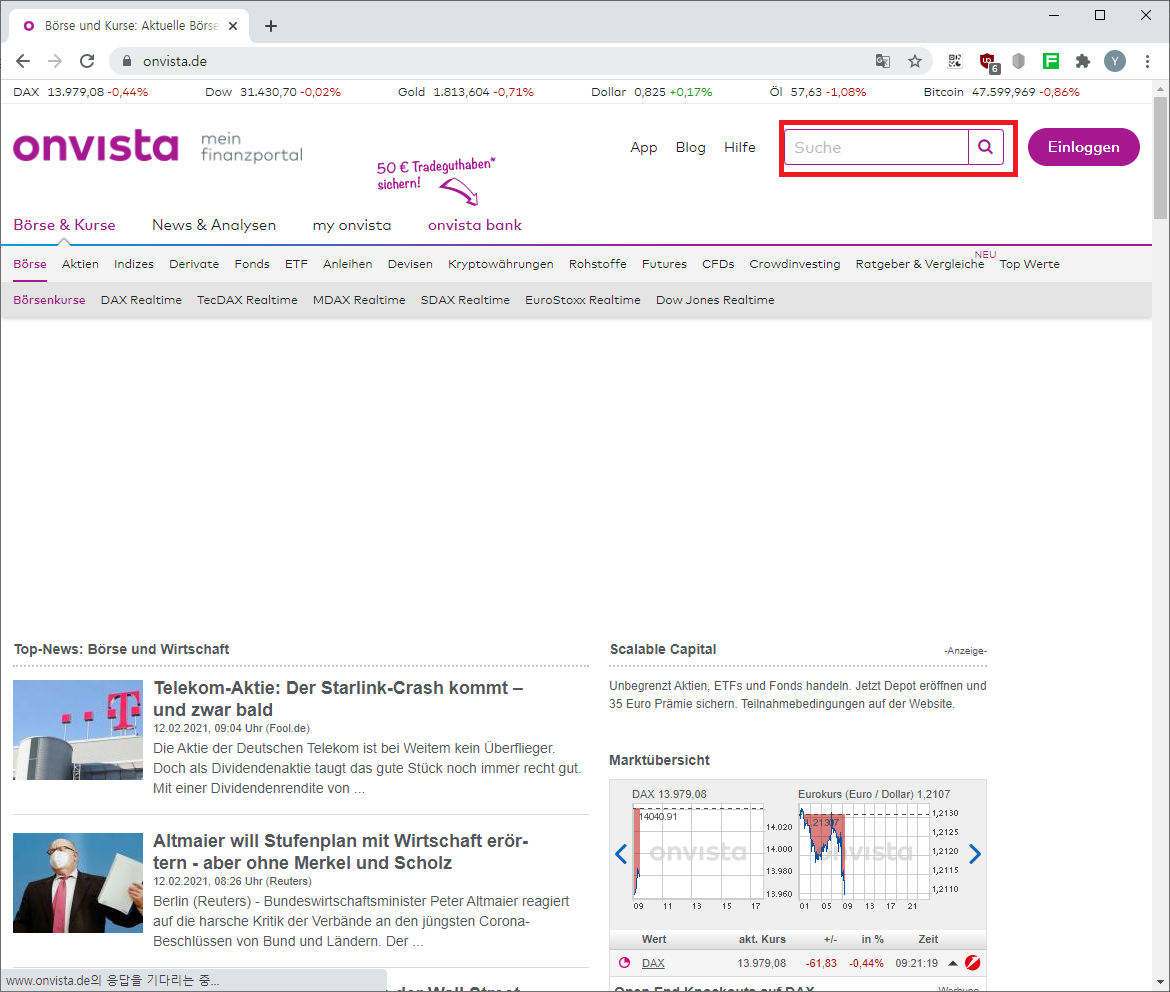1170x992 pixels.
Task: Open the Futures submenu item
Action: click(664, 263)
